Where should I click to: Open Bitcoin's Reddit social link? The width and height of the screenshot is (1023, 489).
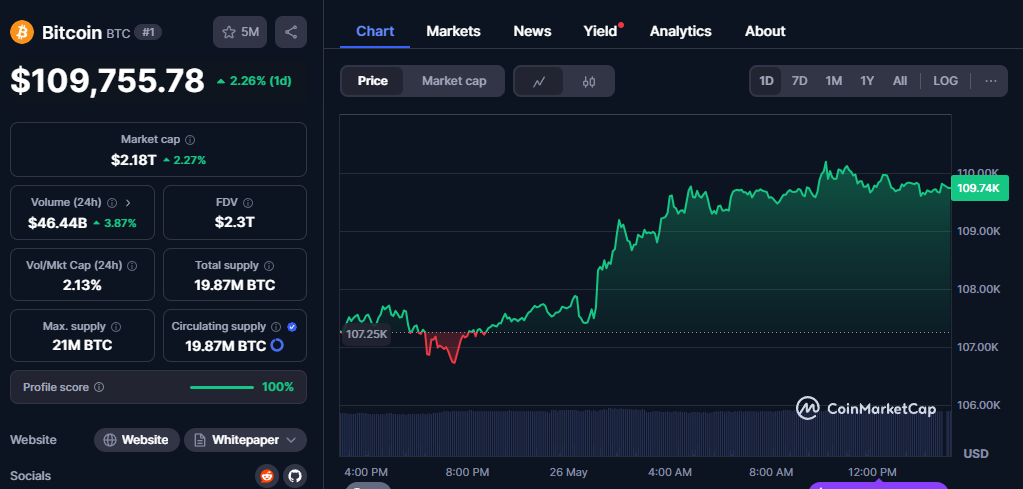[x=267, y=476]
